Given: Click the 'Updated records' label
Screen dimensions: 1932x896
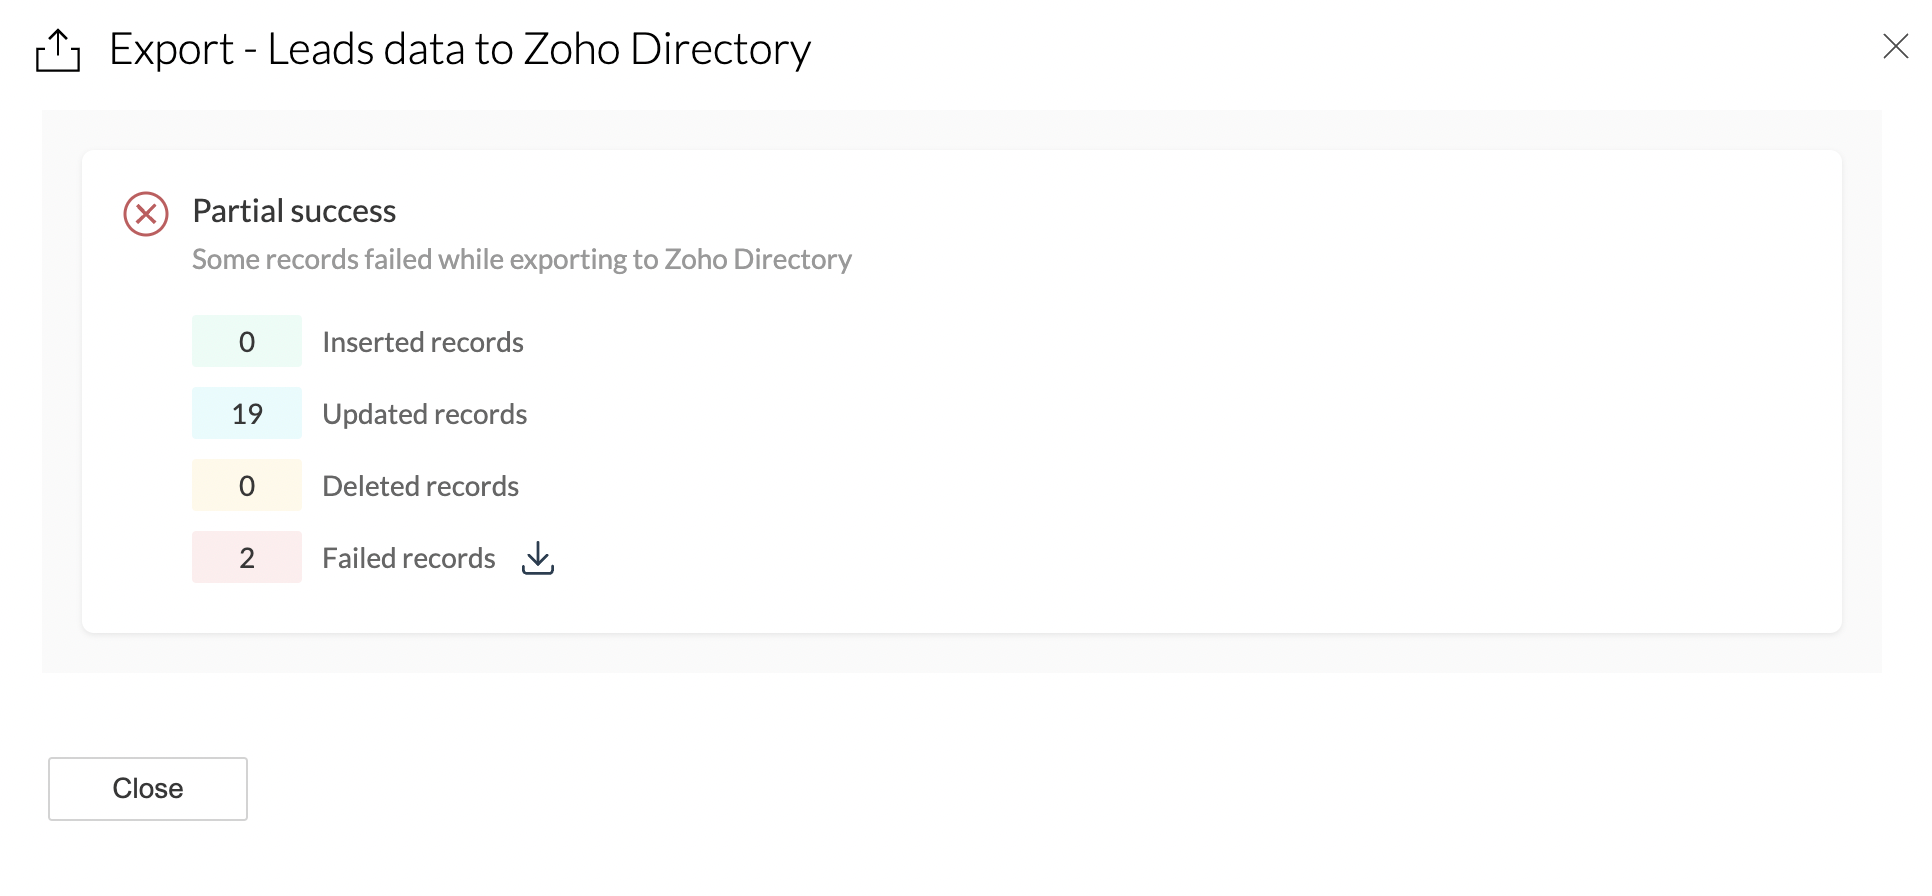Looking at the screenshot, I should [x=424, y=414].
